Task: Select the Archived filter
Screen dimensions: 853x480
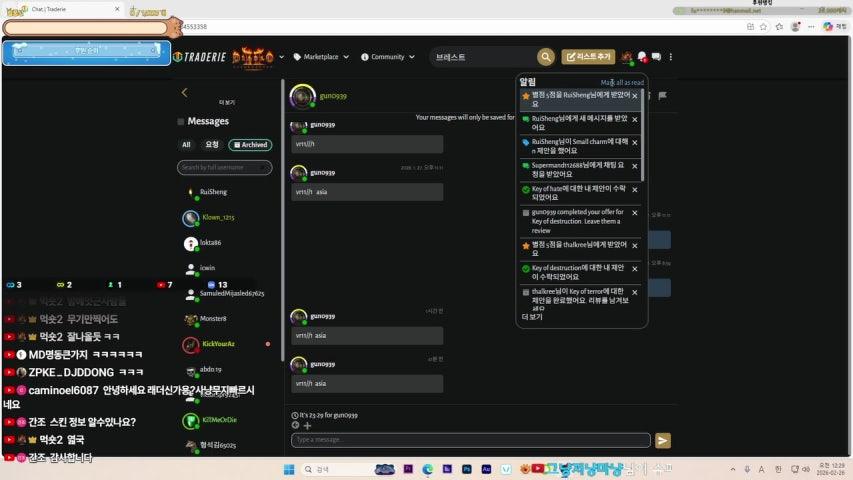Action: tap(250, 145)
